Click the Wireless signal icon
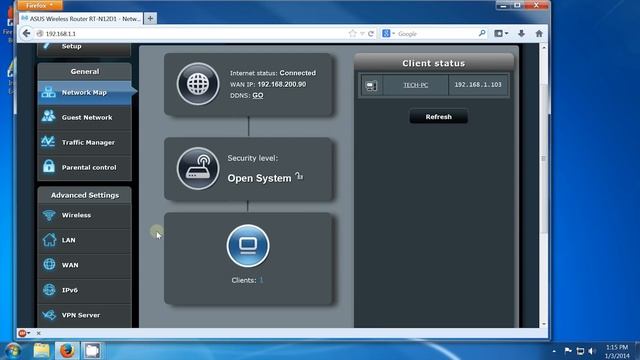 click(49, 215)
